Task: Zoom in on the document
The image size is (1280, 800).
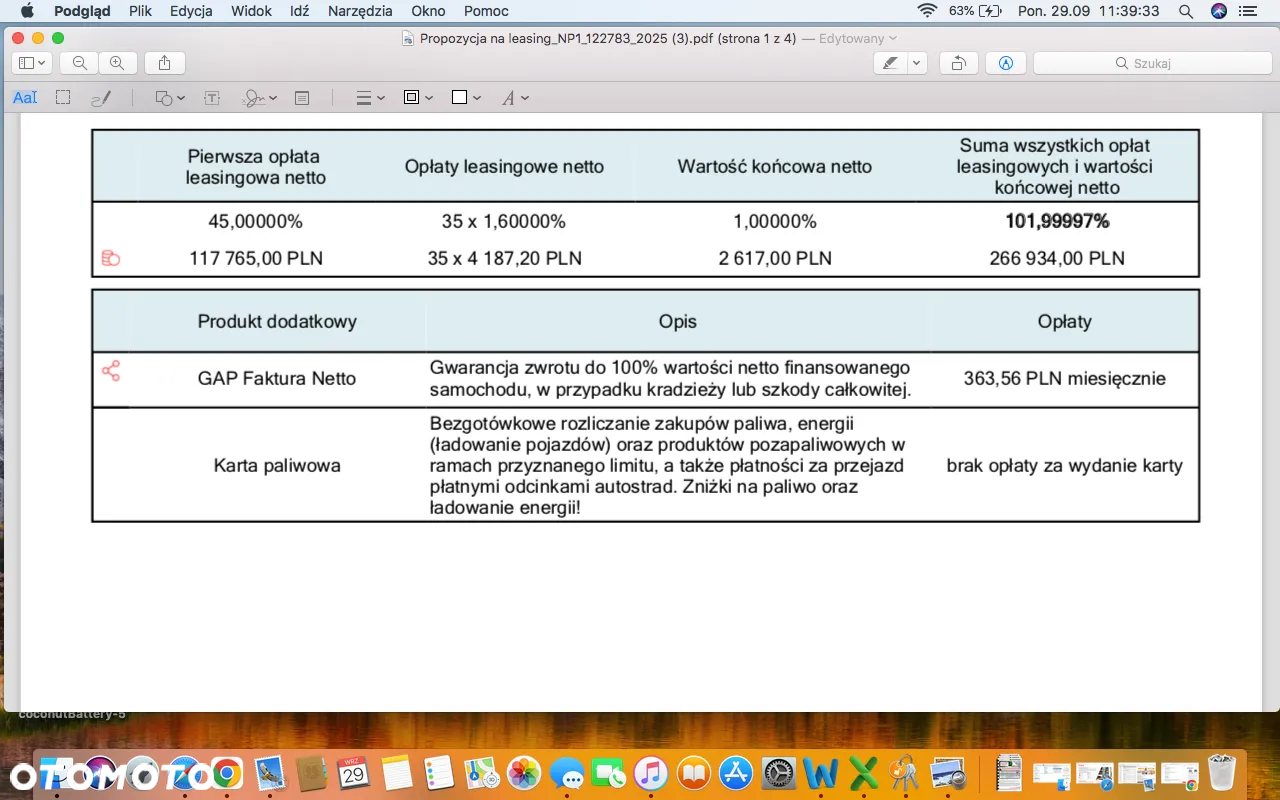Action: (x=117, y=63)
